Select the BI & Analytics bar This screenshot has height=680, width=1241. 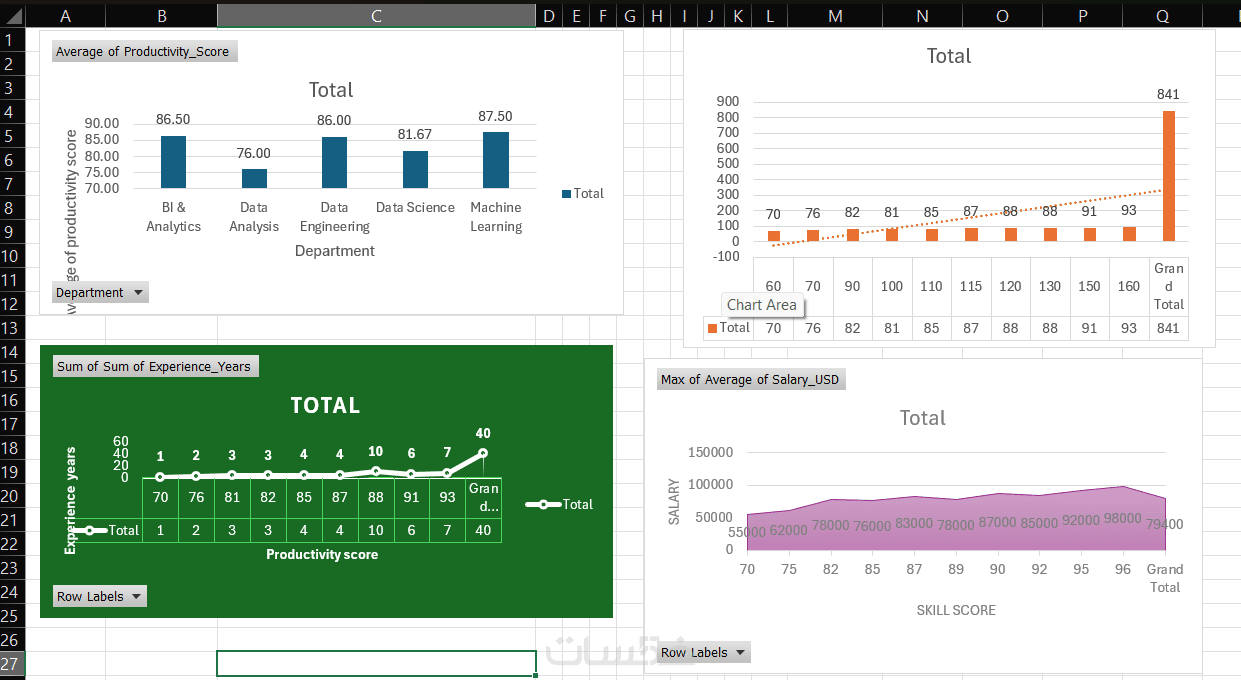[x=174, y=162]
